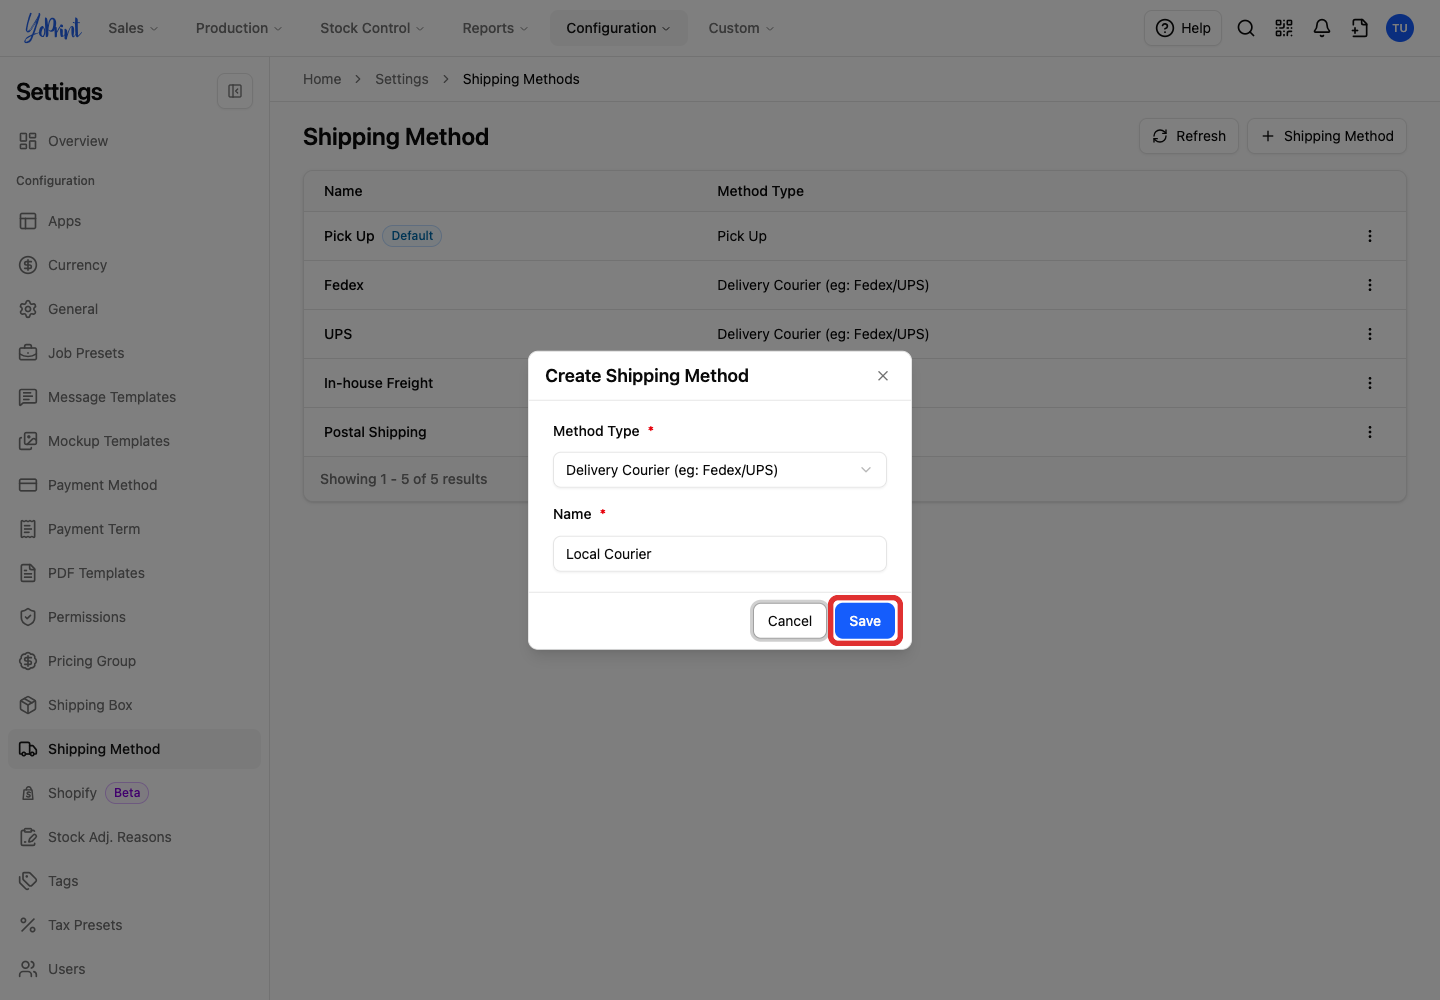The width and height of the screenshot is (1440, 1000).
Task: Open the notifications bell
Action: pos(1322,28)
